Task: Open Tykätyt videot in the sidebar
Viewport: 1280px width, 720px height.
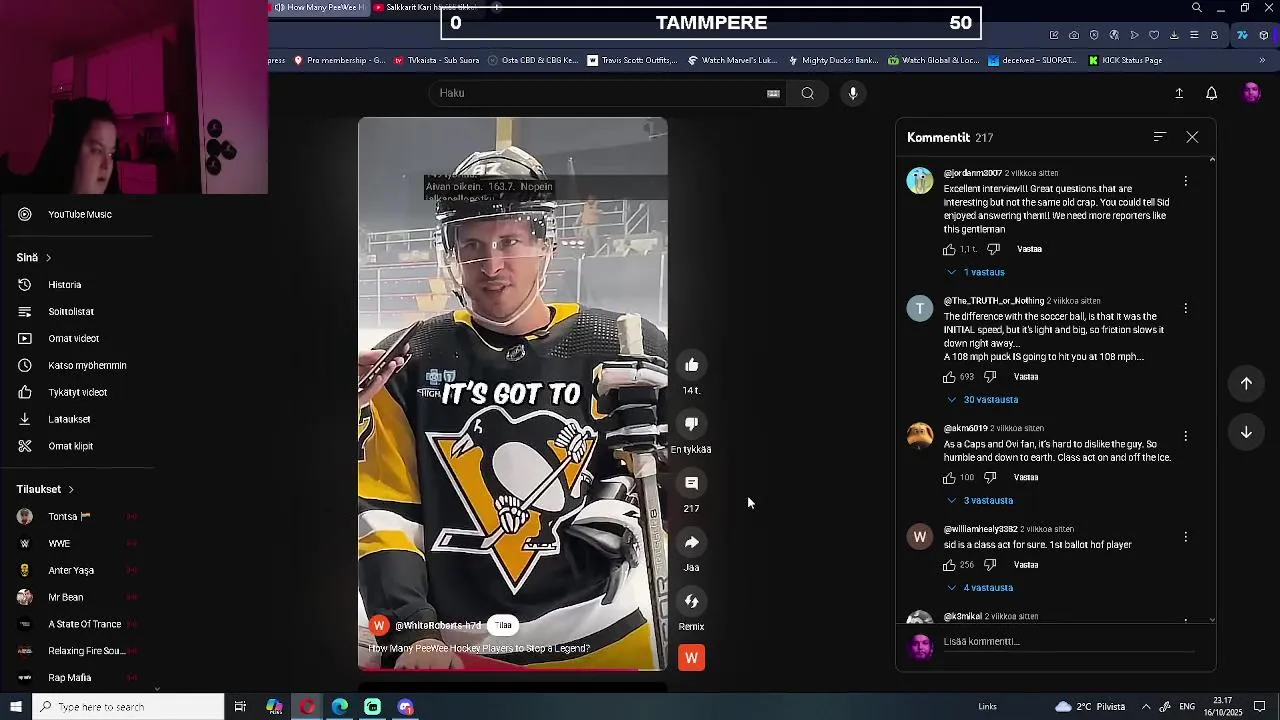Action: [80, 393]
